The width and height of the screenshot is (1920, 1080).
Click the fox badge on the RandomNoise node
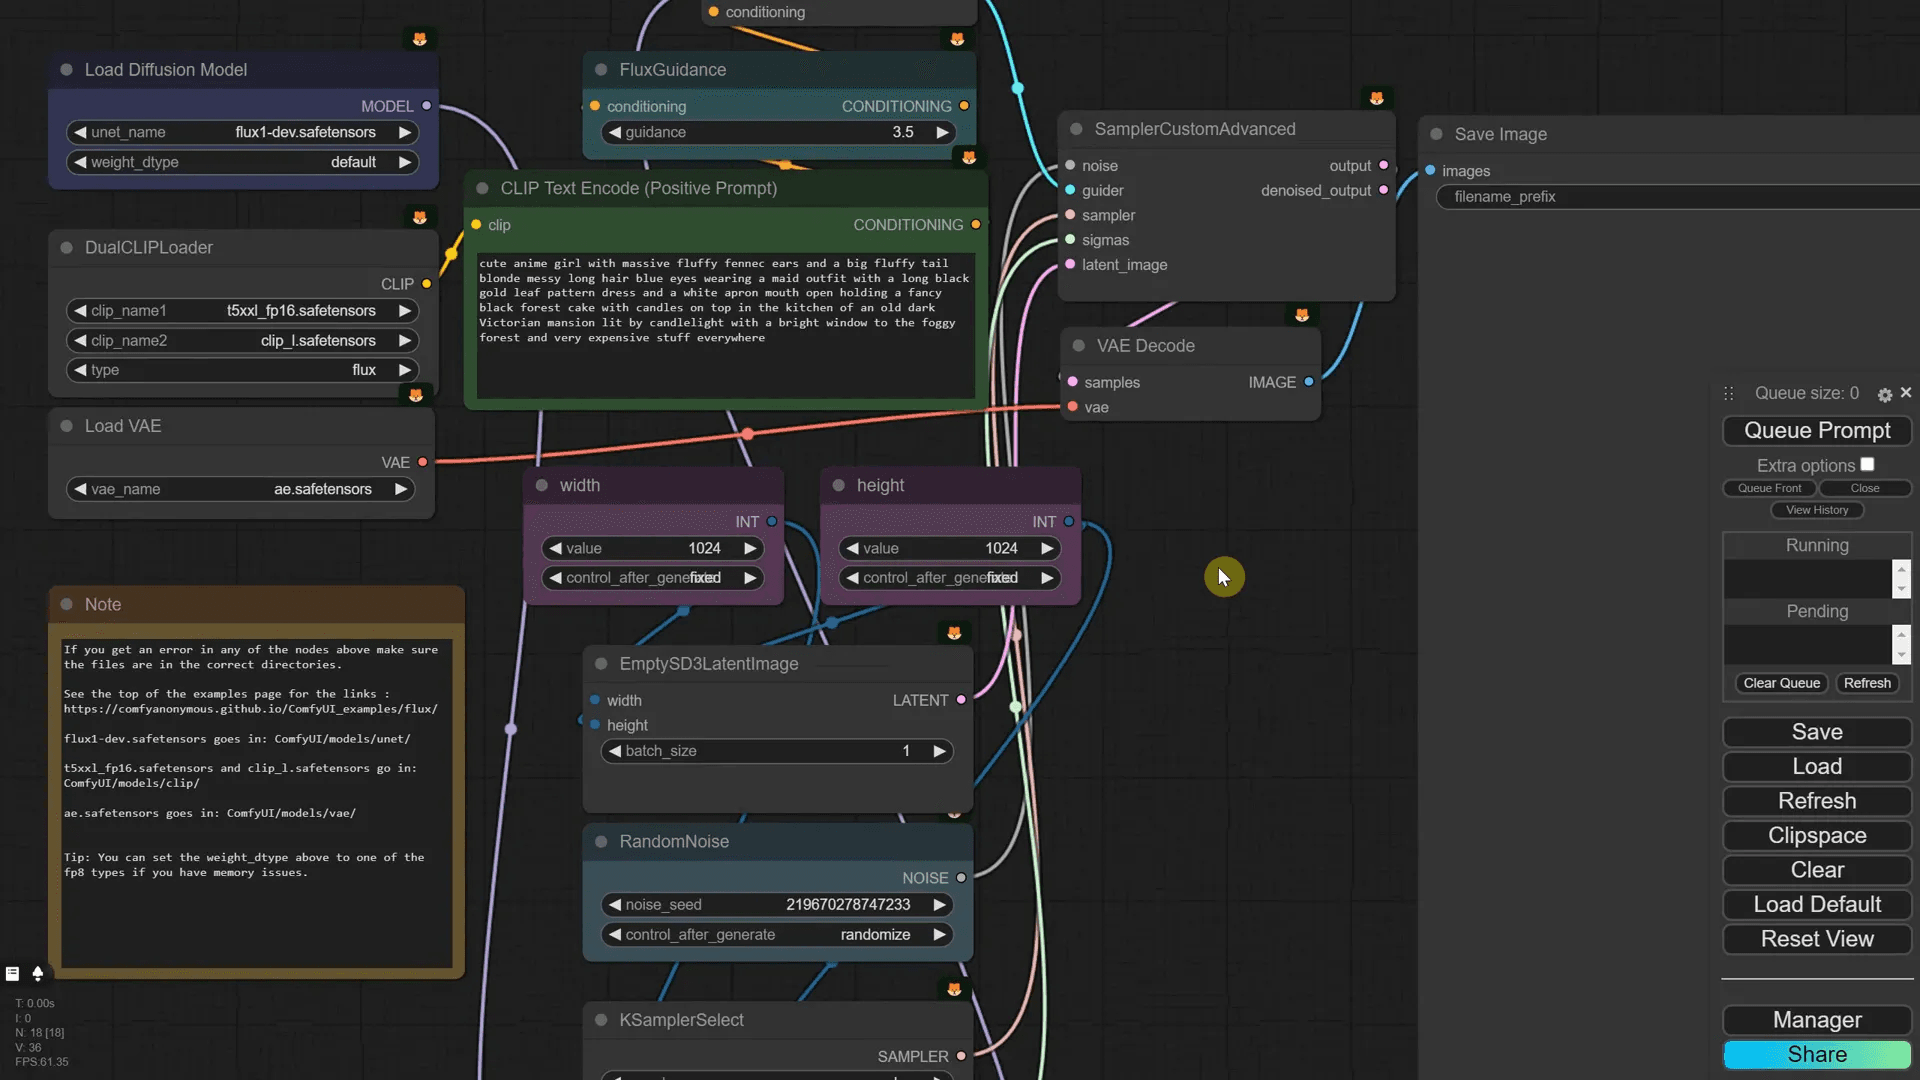coord(955,813)
